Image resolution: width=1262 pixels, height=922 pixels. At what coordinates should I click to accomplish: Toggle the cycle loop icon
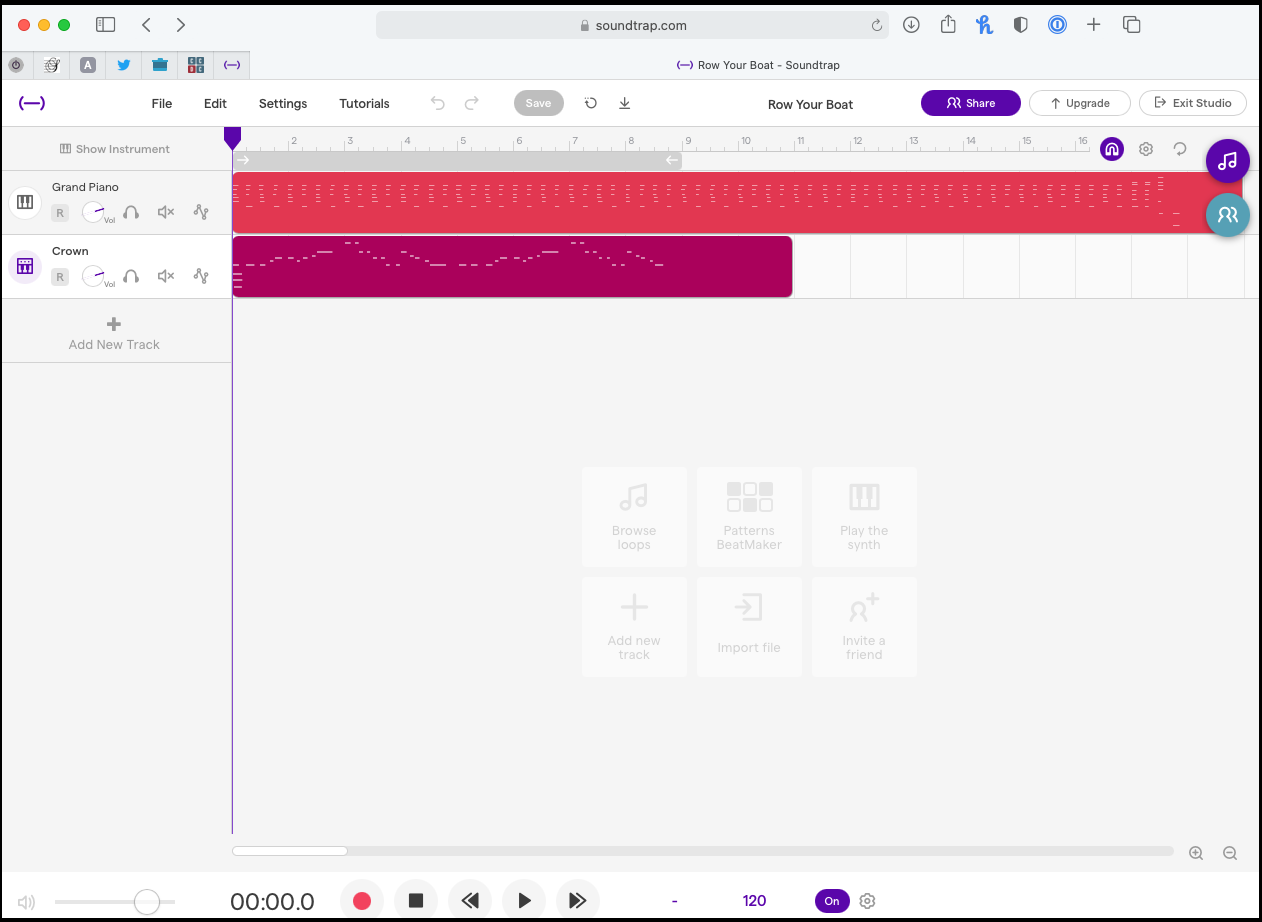(1180, 149)
